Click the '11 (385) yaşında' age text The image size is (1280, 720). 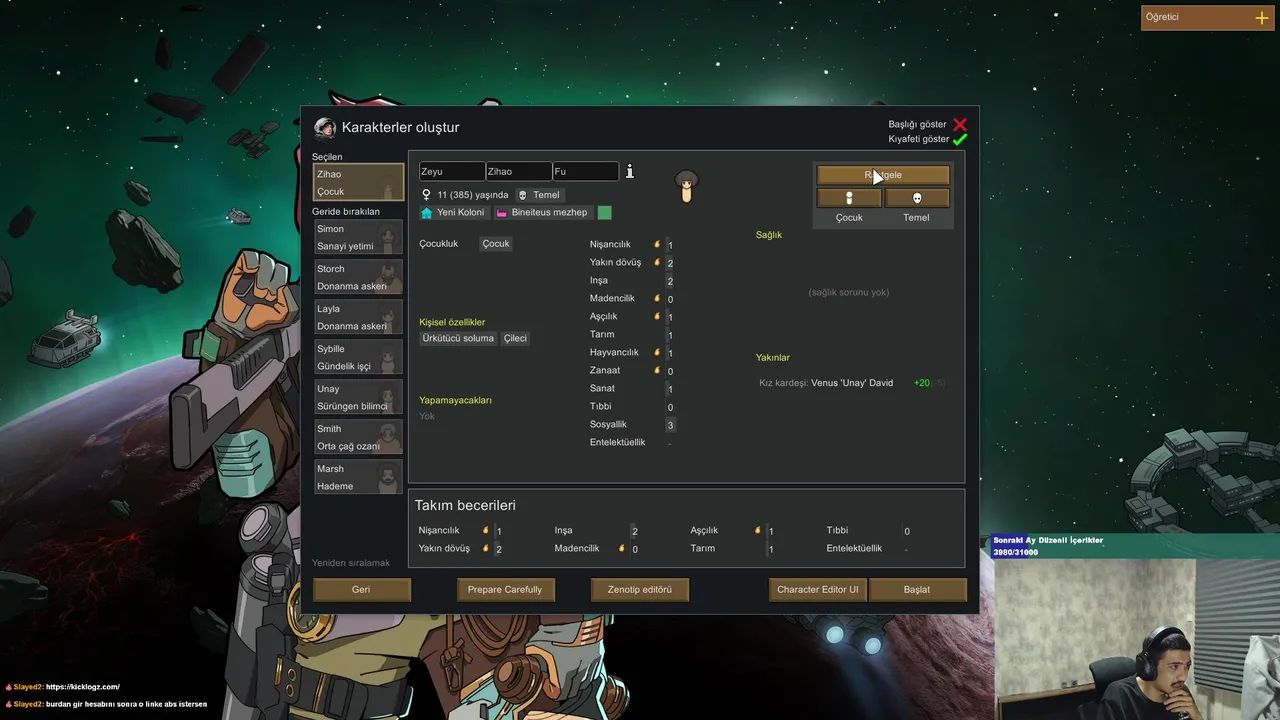pyautogui.click(x=473, y=195)
